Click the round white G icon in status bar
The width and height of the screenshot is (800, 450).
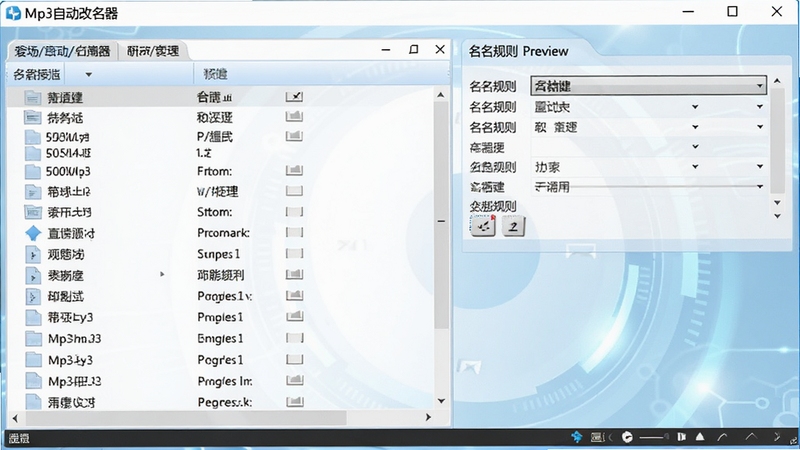(627, 437)
